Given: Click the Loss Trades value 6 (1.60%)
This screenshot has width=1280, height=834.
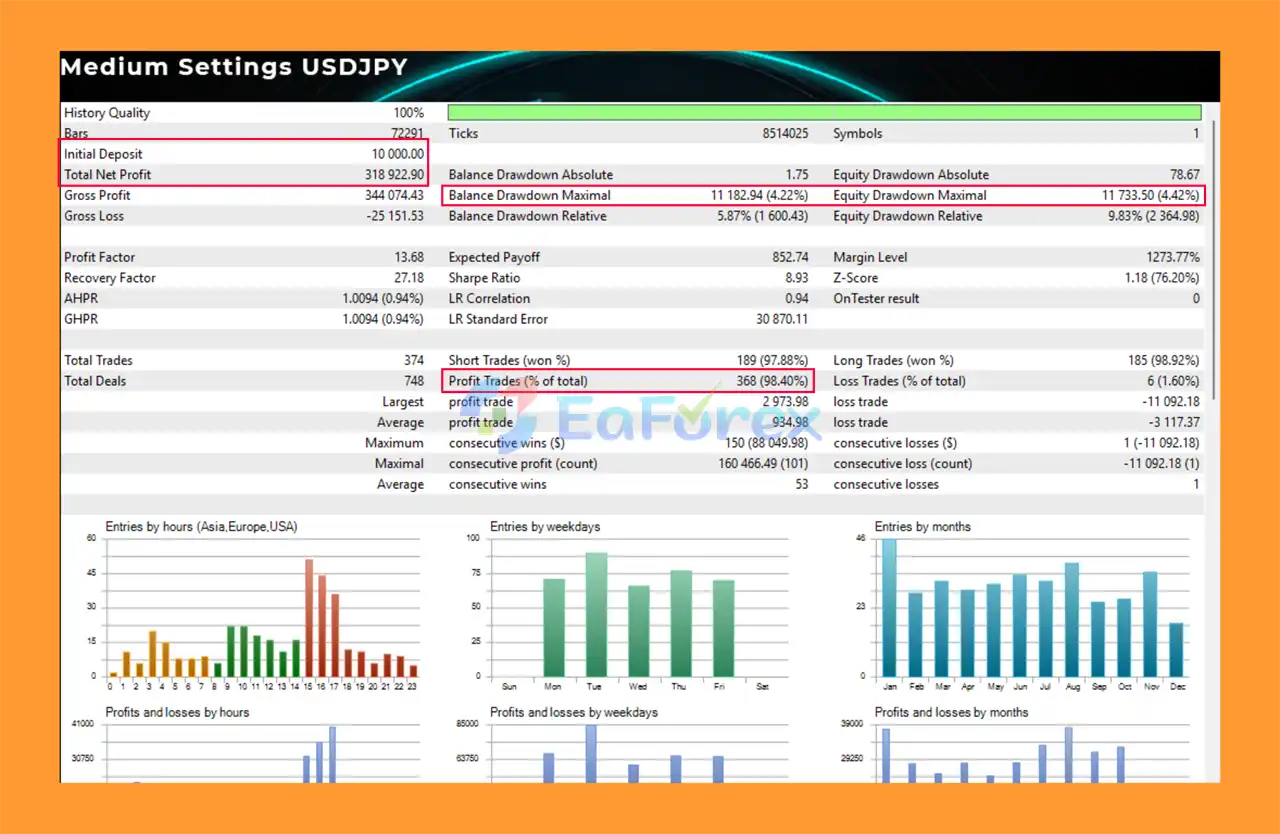Looking at the screenshot, I should [x=1166, y=381].
